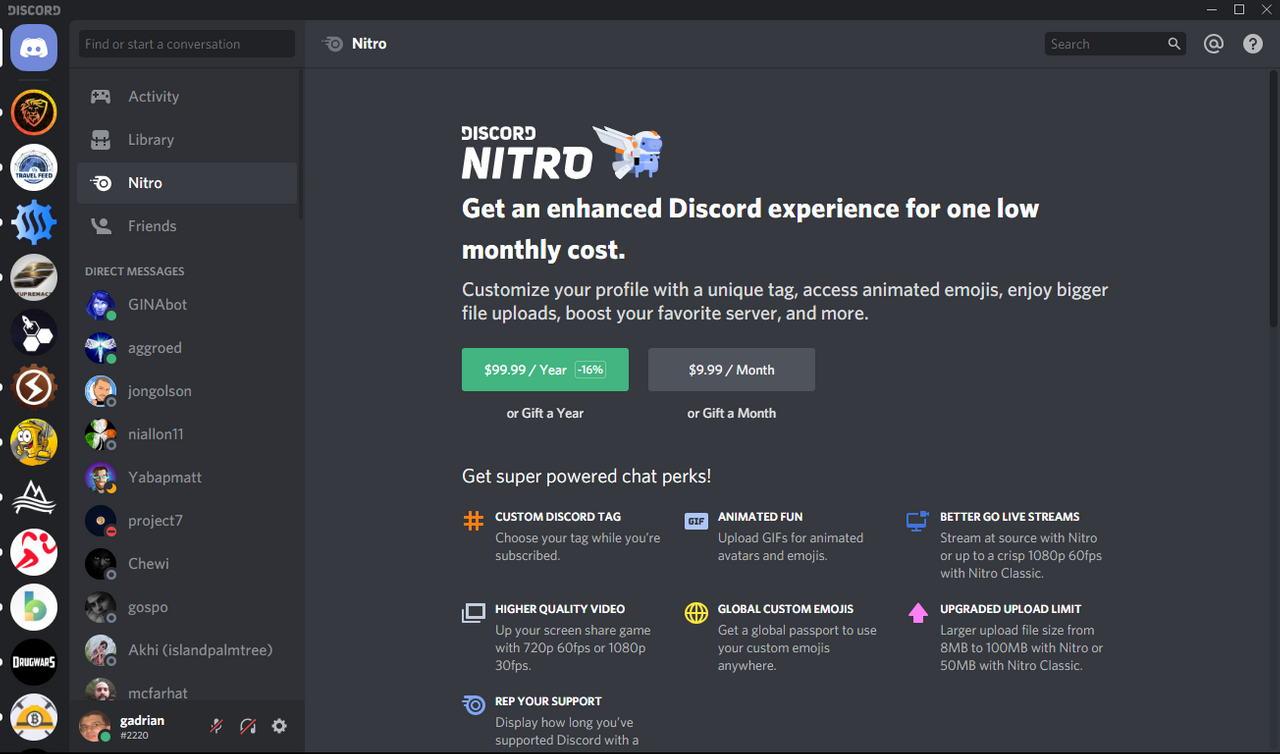Click the Upgraded Upload Limit arrow icon
Image resolution: width=1280 pixels, height=754 pixels.
pyautogui.click(x=918, y=613)
